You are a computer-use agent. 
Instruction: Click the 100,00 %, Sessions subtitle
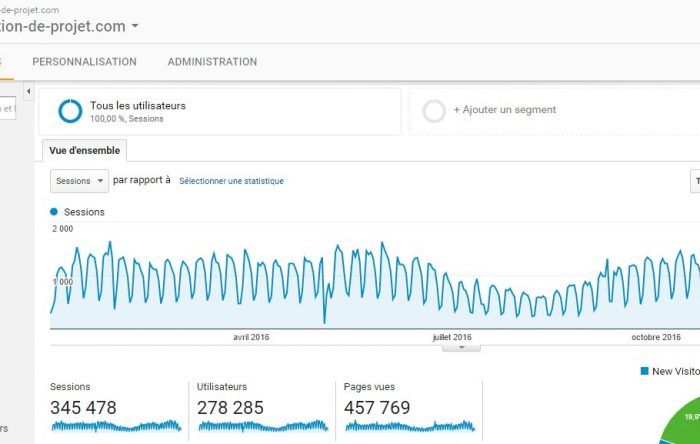[x=127, y=119]
